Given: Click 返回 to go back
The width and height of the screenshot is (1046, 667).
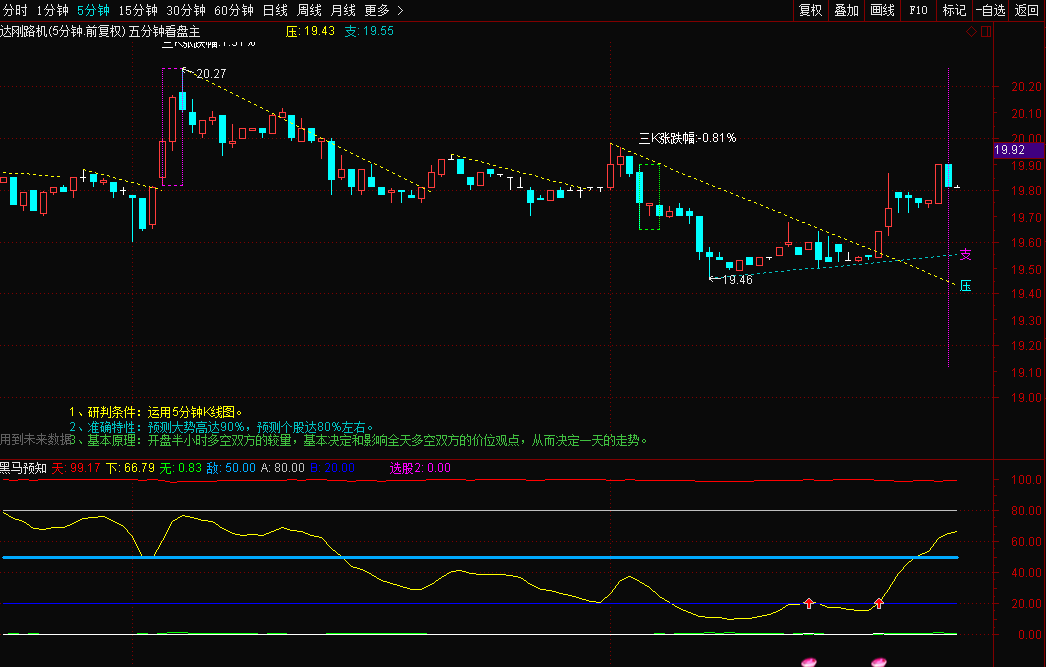Looking at the screenshot, I should [1027, 10].
